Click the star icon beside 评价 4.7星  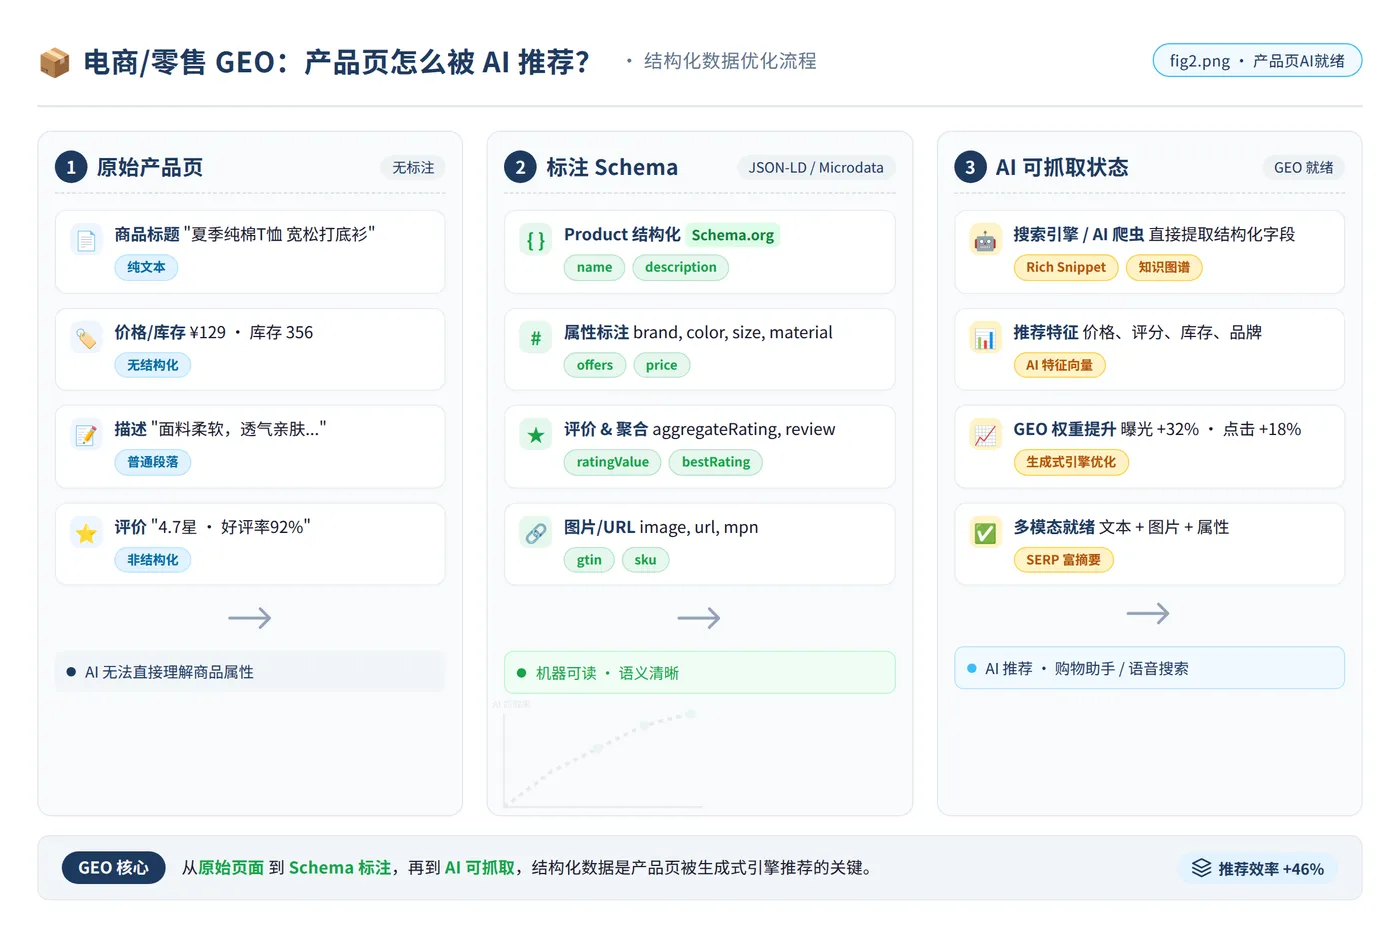point(87,534)
